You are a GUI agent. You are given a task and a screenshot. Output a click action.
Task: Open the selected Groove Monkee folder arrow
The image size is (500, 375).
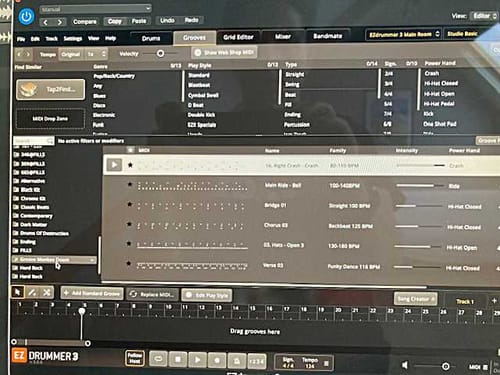[92, 260]
